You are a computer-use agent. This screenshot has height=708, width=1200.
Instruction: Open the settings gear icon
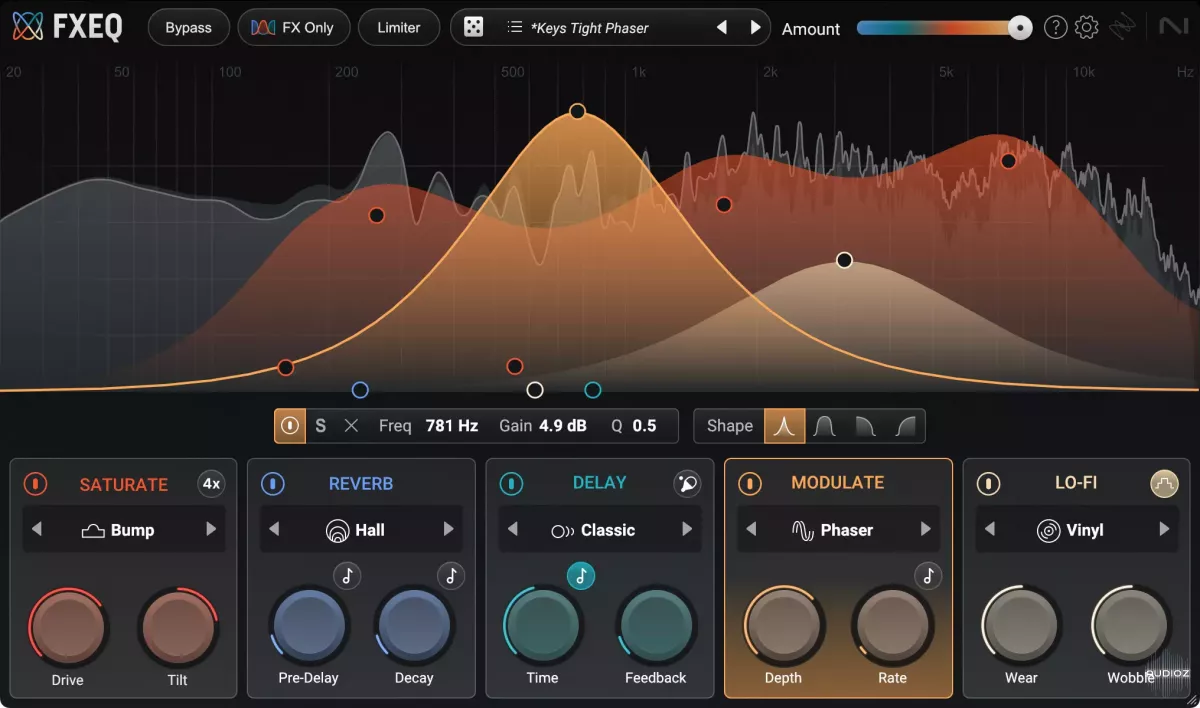pyautogui.click(x=1086, y=28)
